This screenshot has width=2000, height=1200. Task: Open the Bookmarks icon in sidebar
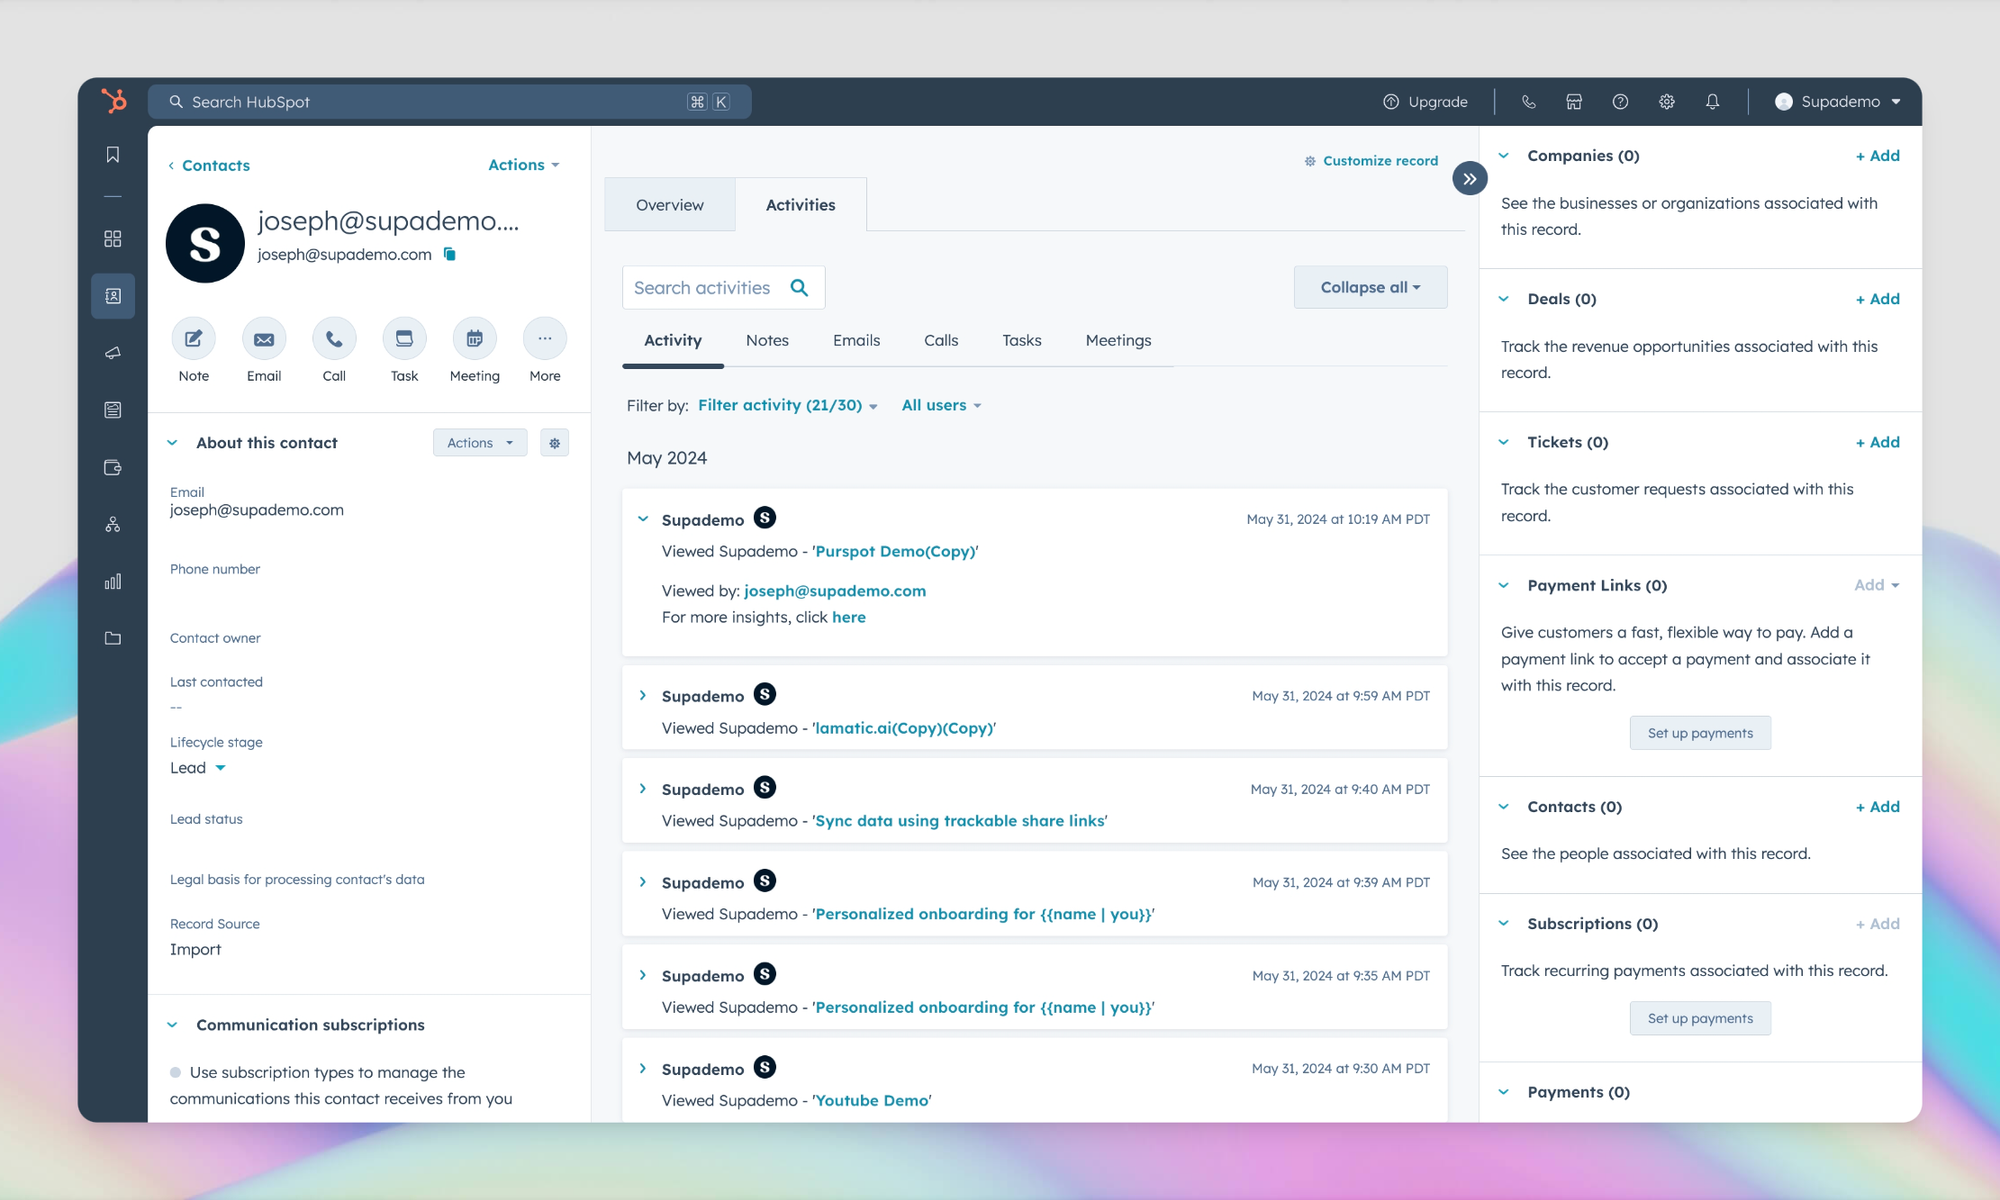point(113,154)
